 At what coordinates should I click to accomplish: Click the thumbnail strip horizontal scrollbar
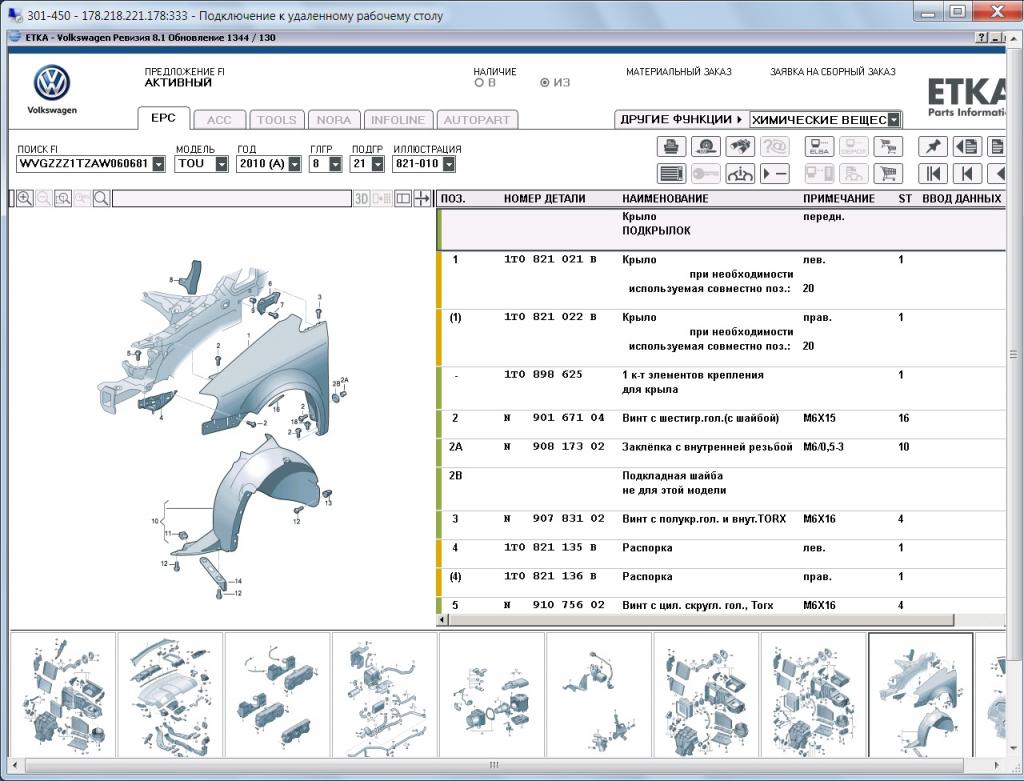pyautogui.click(x=494, y=765)
